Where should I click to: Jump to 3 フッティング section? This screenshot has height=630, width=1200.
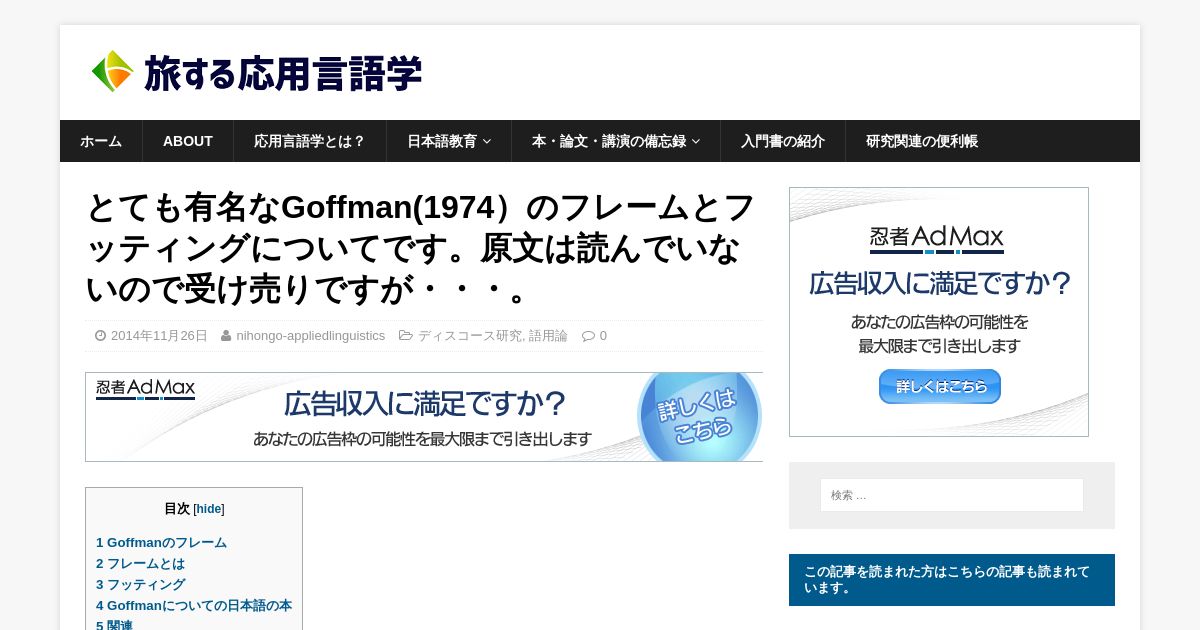pos(140,585)
